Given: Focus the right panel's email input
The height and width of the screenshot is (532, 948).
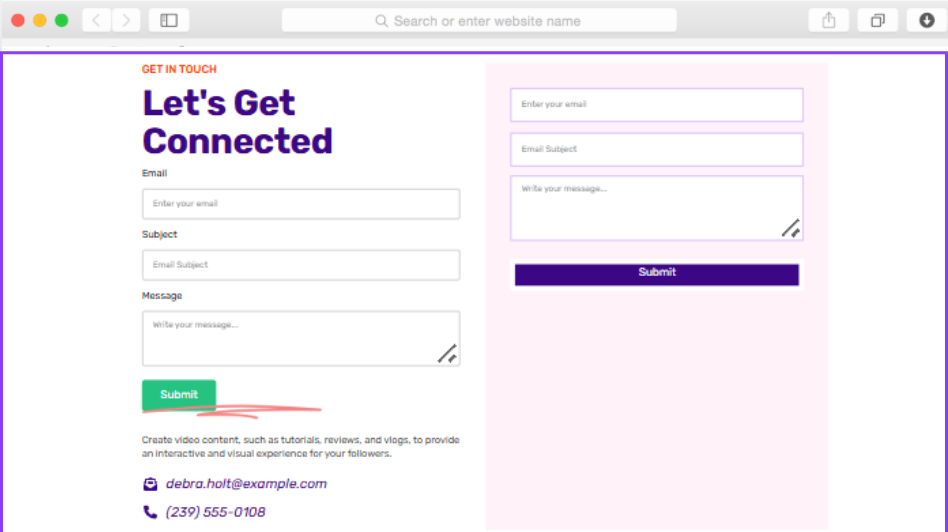Looking at the screenshot, I should tap(656, 104).
